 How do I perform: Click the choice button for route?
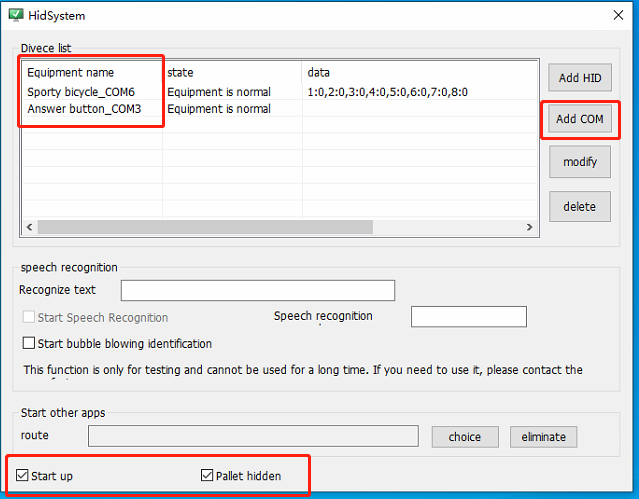click(464, 437)
